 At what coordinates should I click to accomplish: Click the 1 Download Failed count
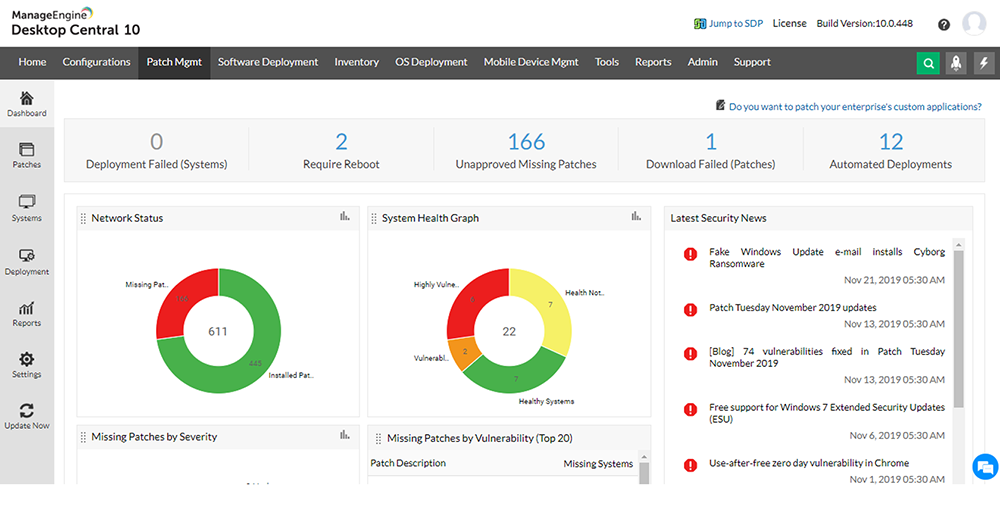click(x=710, y=141)
